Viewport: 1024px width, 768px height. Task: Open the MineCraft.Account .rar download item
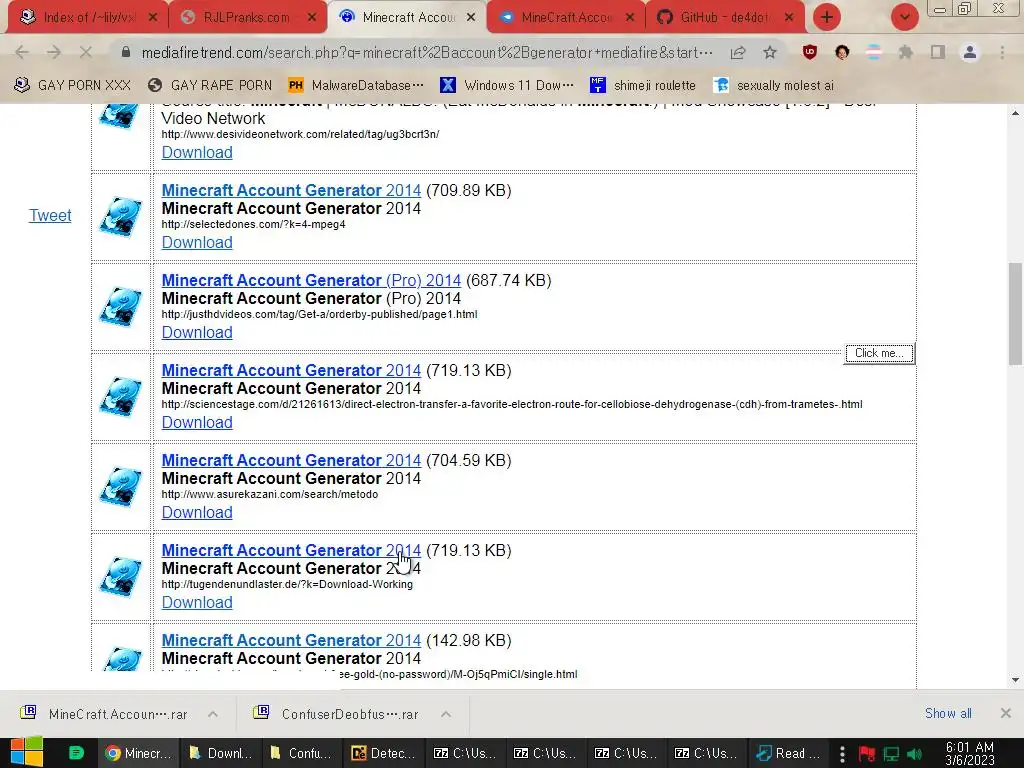(104, 714)
